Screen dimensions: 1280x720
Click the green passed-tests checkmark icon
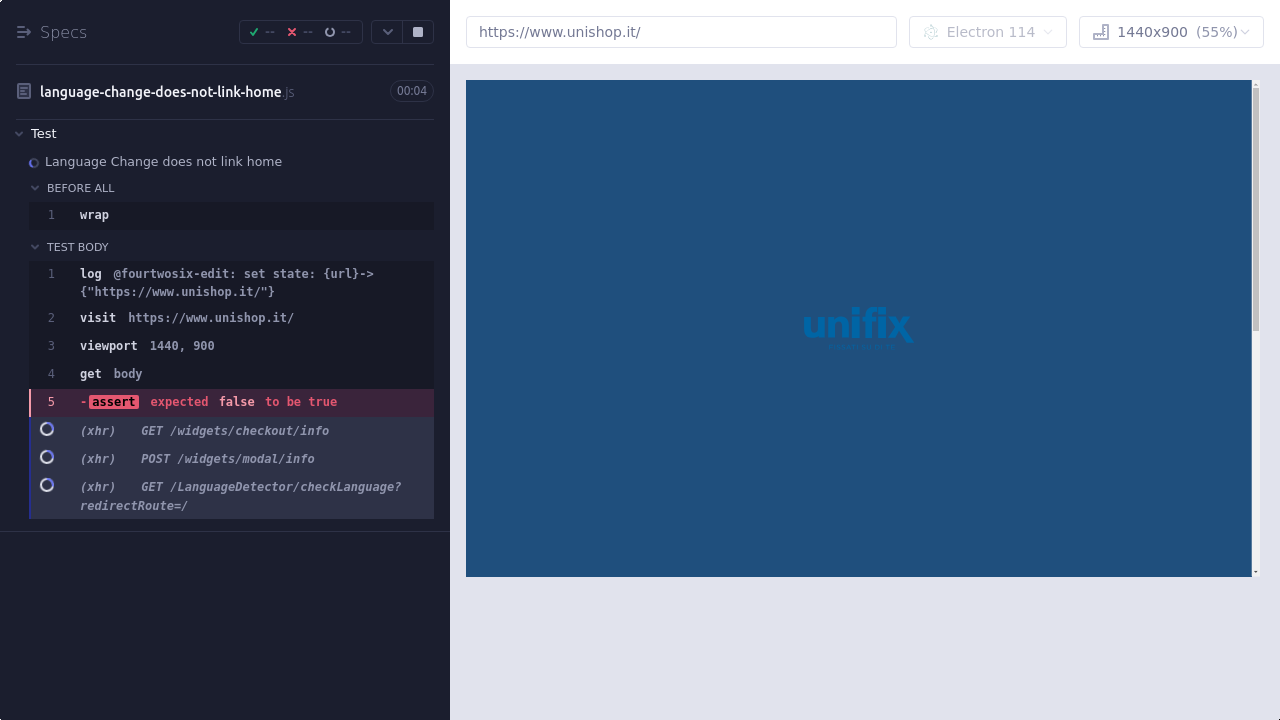[x=254, y=32]
